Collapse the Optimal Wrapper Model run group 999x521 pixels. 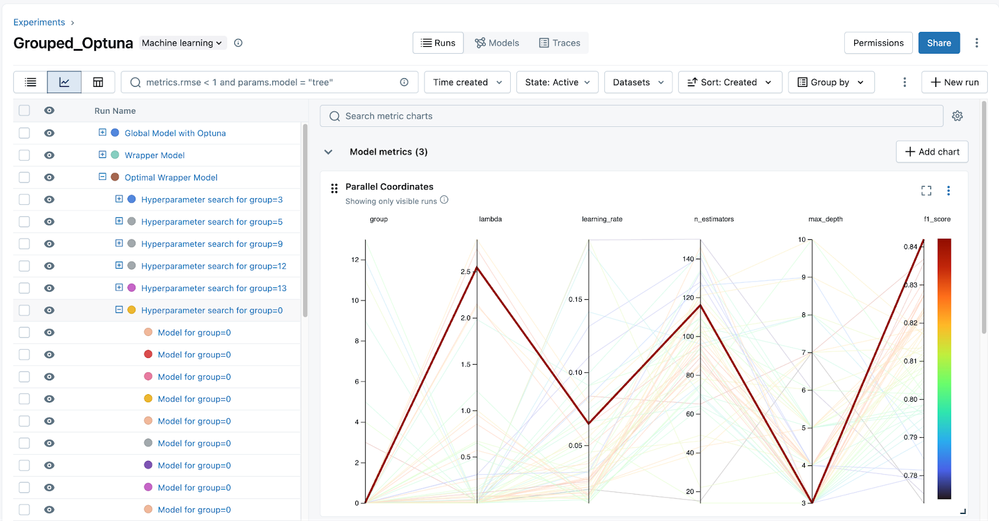coord(102,177)
